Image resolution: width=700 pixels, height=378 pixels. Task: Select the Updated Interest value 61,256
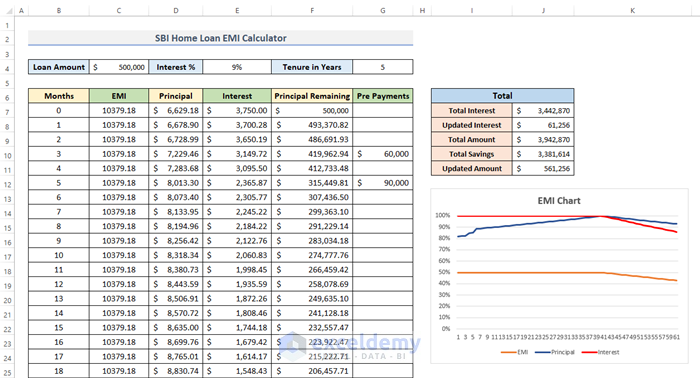[543, 125]
